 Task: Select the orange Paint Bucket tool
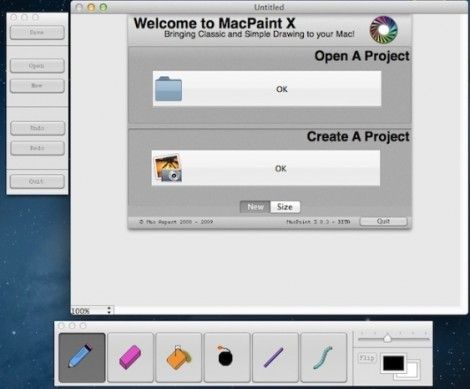click(x=179, y=357)
